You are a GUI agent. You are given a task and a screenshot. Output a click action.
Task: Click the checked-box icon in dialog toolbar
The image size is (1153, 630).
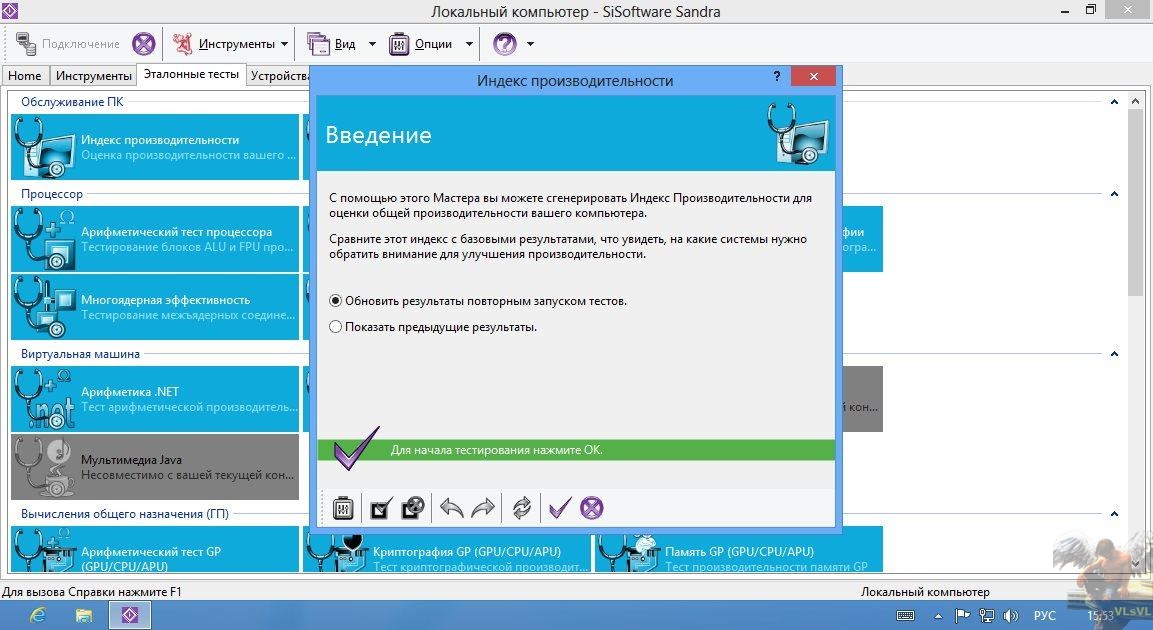pyautogui.click(x=381, y=508)
